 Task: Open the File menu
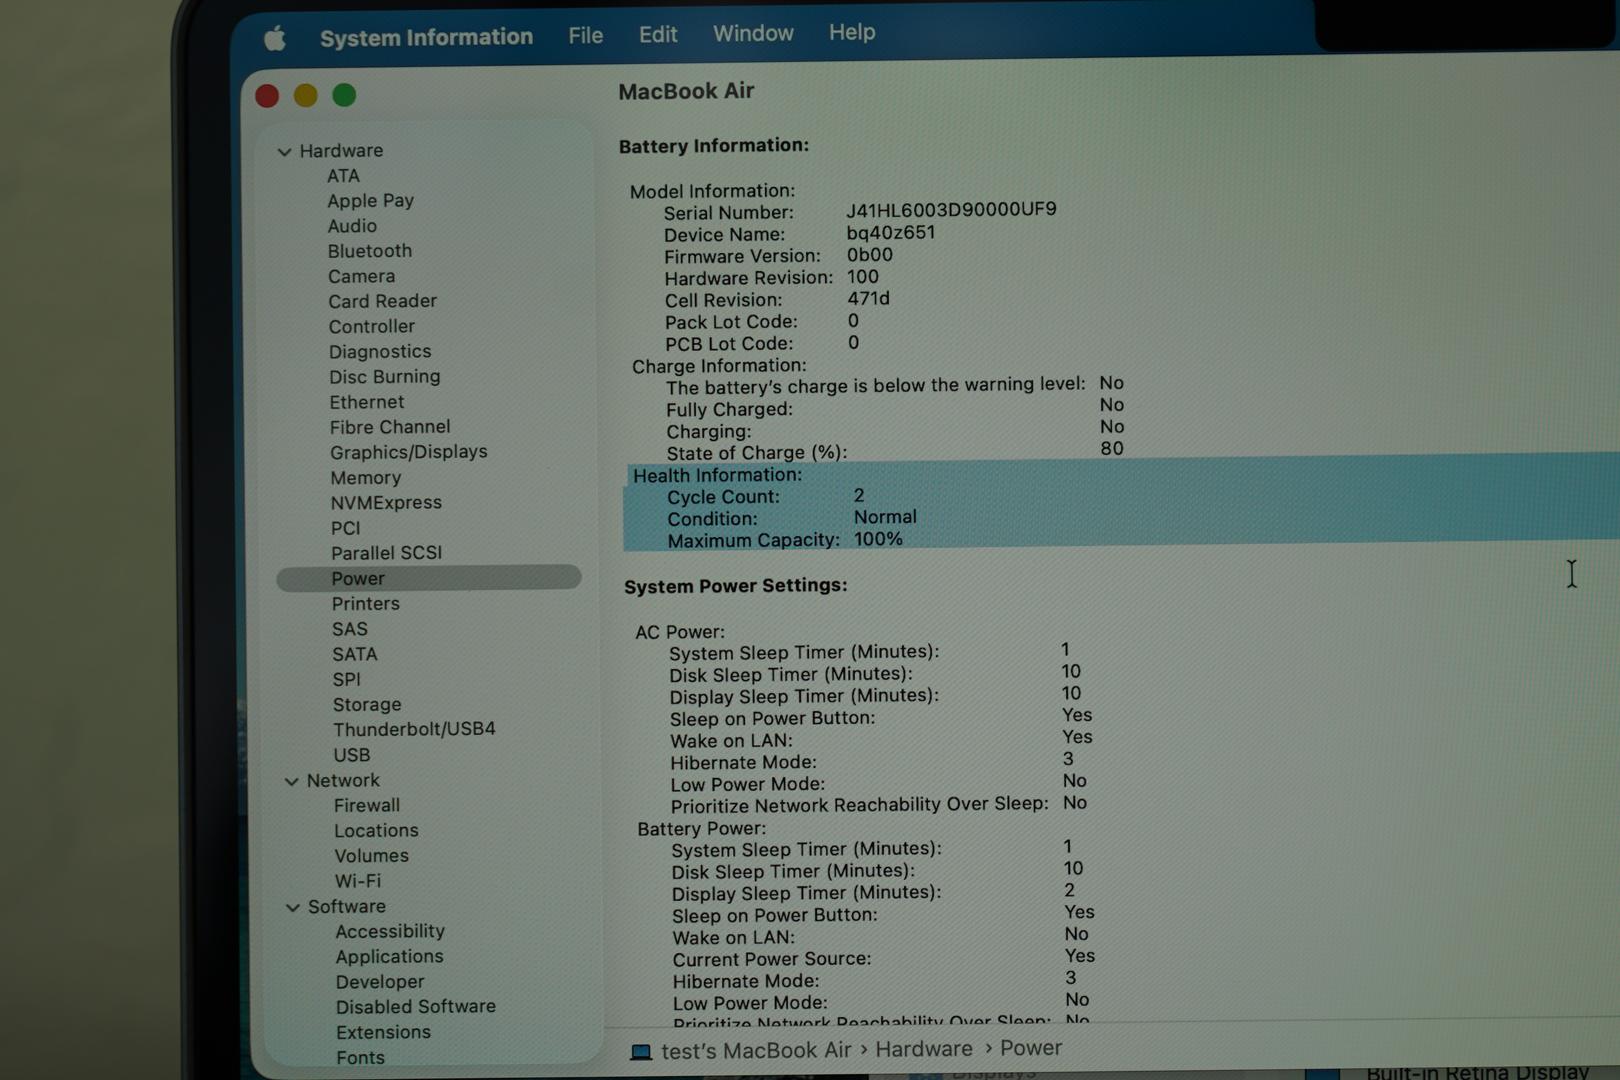click(x=585, y=36)
